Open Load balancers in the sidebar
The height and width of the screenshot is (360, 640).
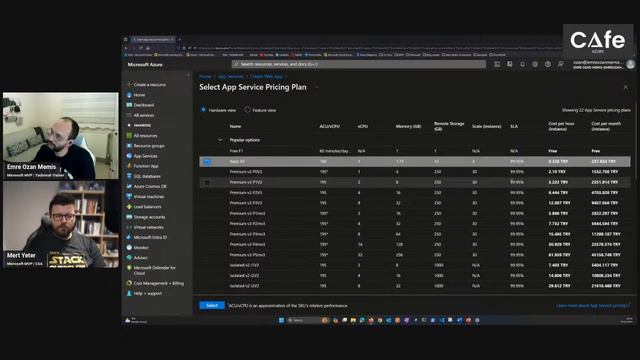point(144,207)
